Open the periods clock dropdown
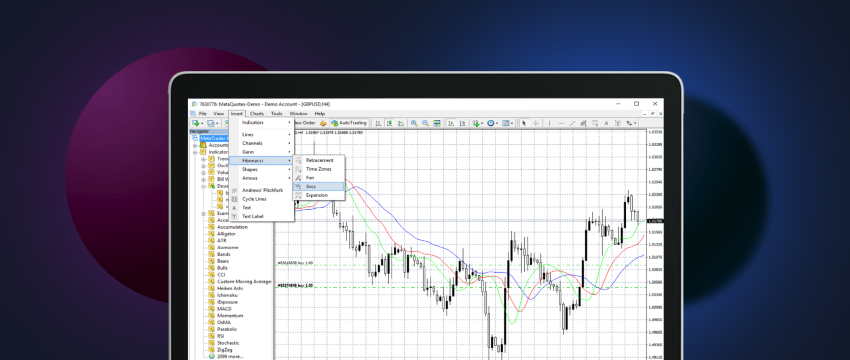 pyautogui.click(x=492, y=123)
